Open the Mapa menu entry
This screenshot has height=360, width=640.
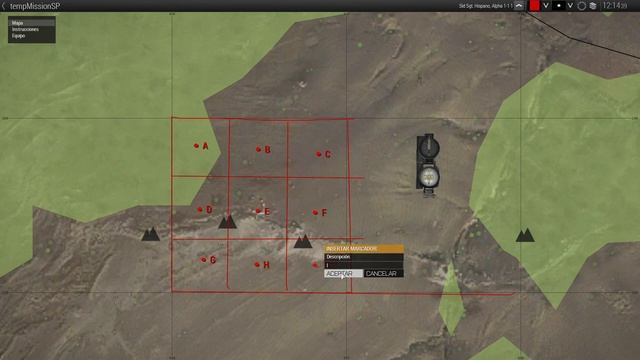pyautogui.click(x=31, y=23)
